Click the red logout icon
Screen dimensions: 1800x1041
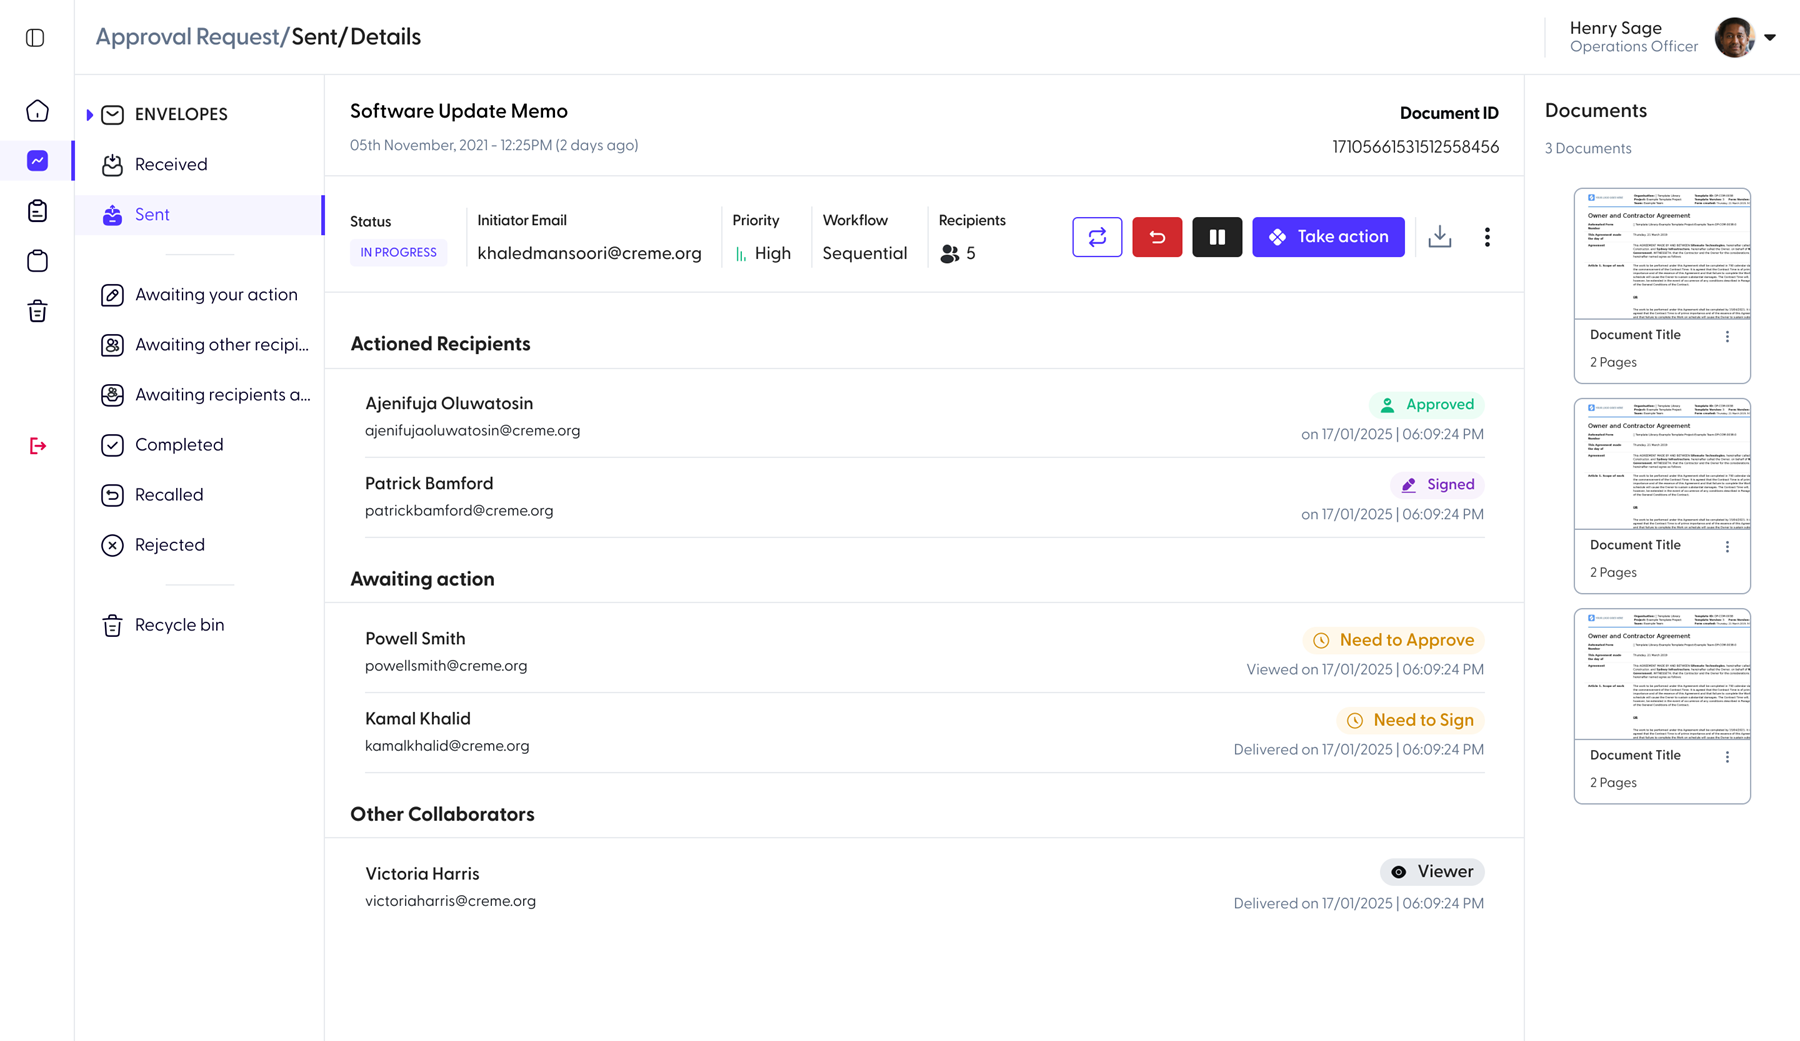(x=37, y=446)
